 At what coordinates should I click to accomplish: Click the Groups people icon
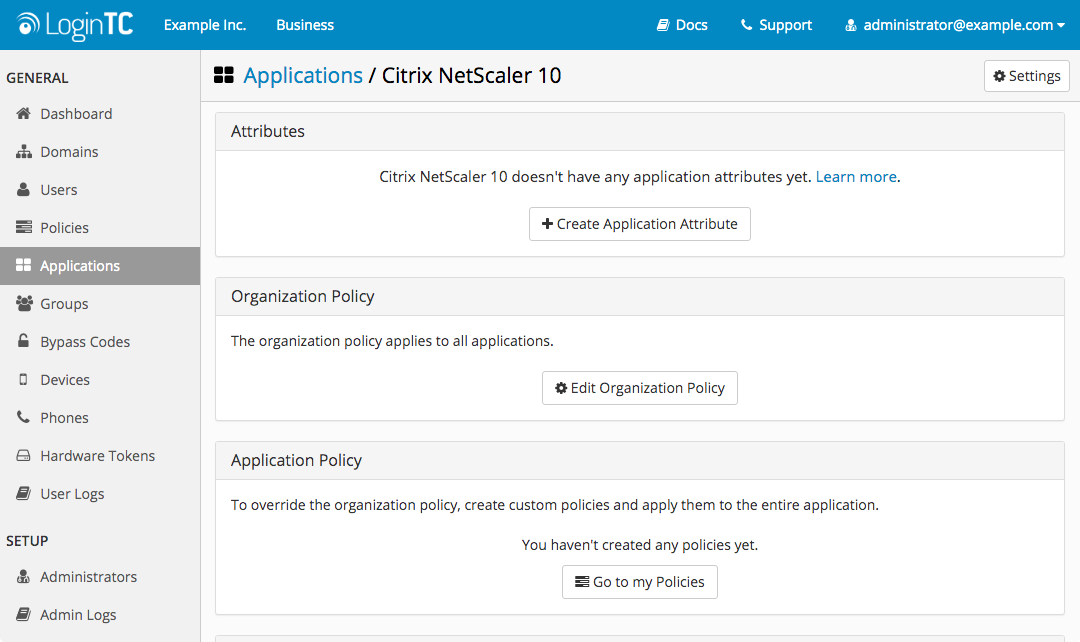click(24, 303)
